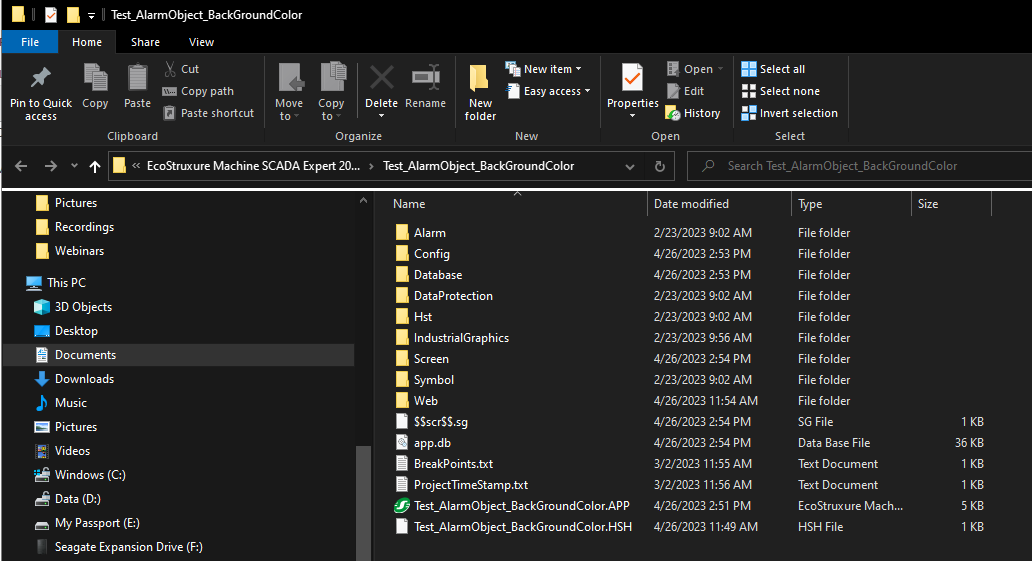Click the Properties quick access toolbar icon
This screenshot has width=1032, height=561.
(51, 14)
